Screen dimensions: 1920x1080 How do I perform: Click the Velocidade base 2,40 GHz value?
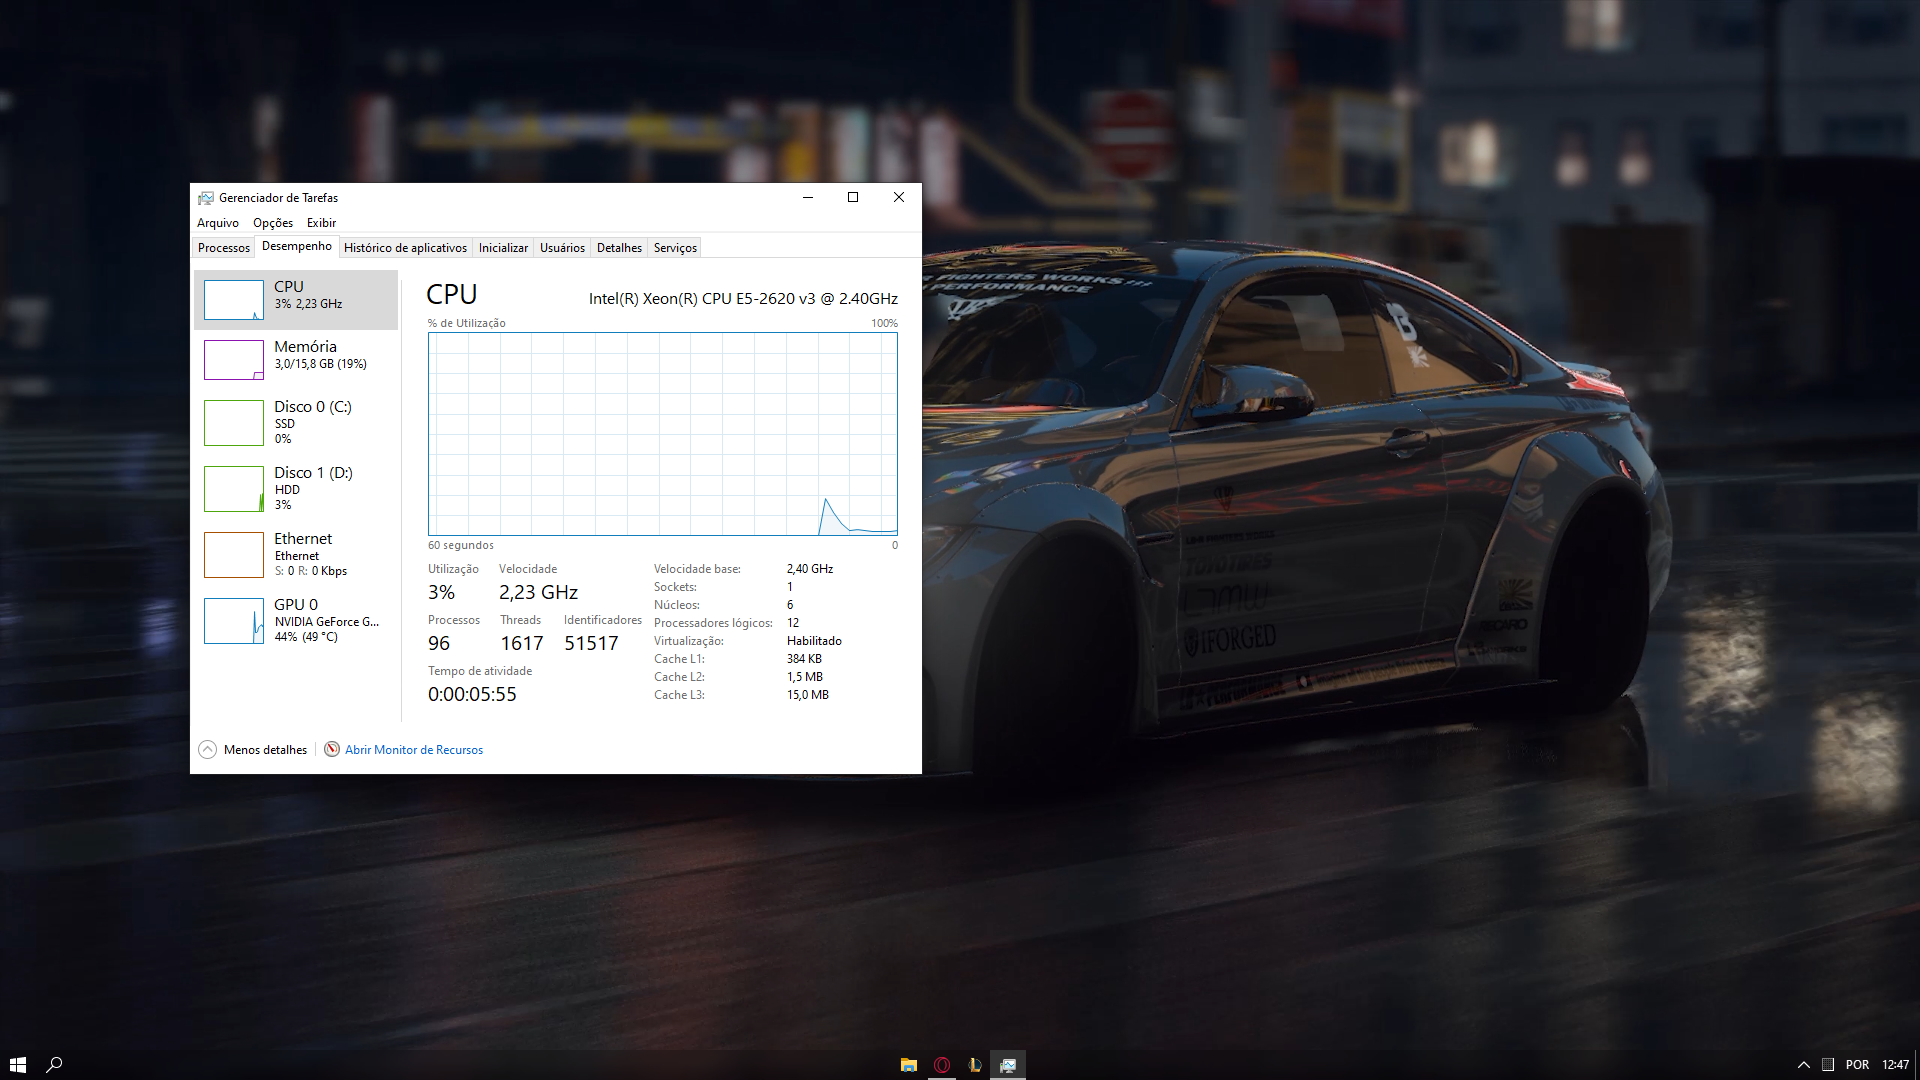pyautogui.click(x=810, y=569)
